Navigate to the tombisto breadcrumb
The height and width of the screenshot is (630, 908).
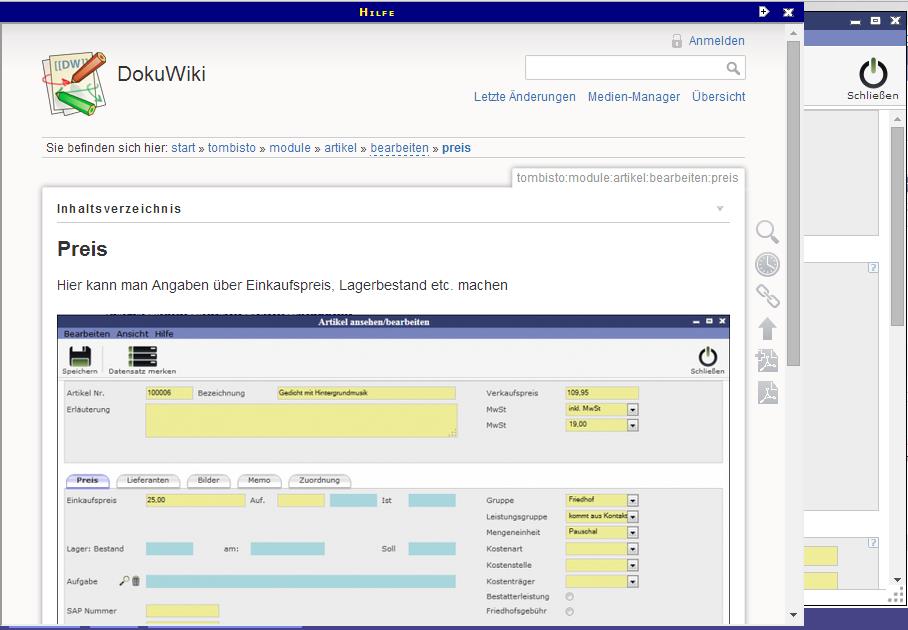coord(232,148)
